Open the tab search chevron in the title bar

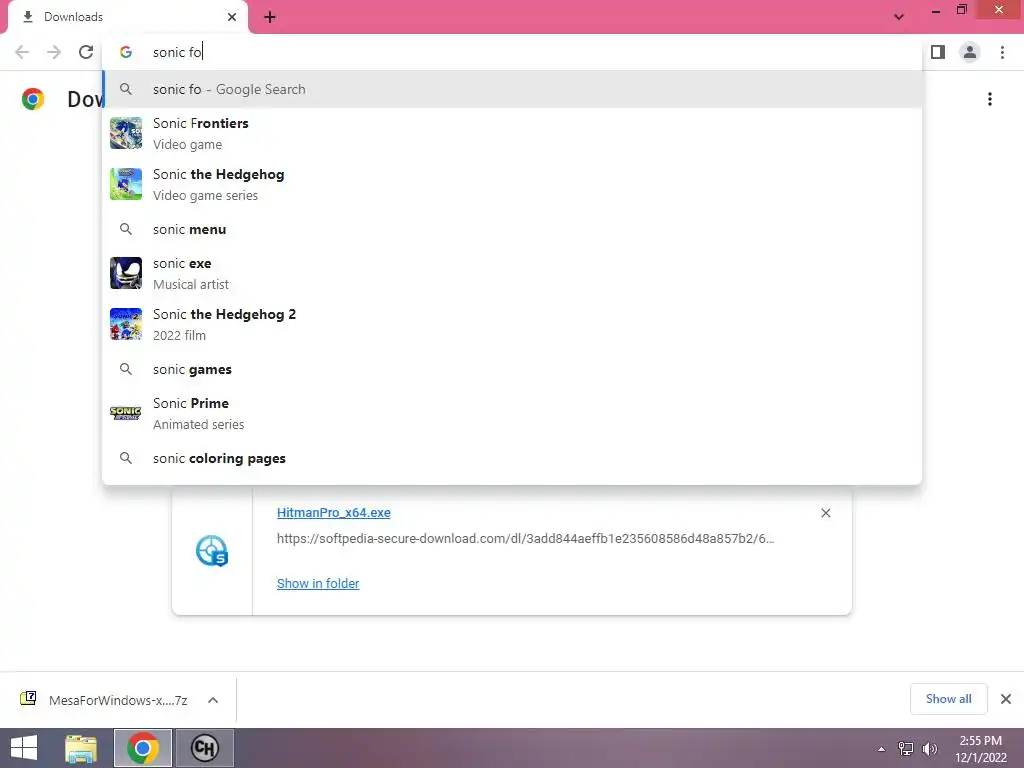coord(899,17)
